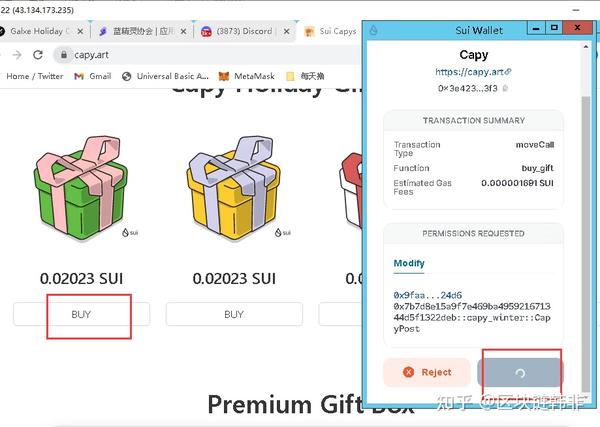Close the Galxe Holiday tab
Image resolution: width=600 pixels, height=427 pixels.
tap(80, 31)
